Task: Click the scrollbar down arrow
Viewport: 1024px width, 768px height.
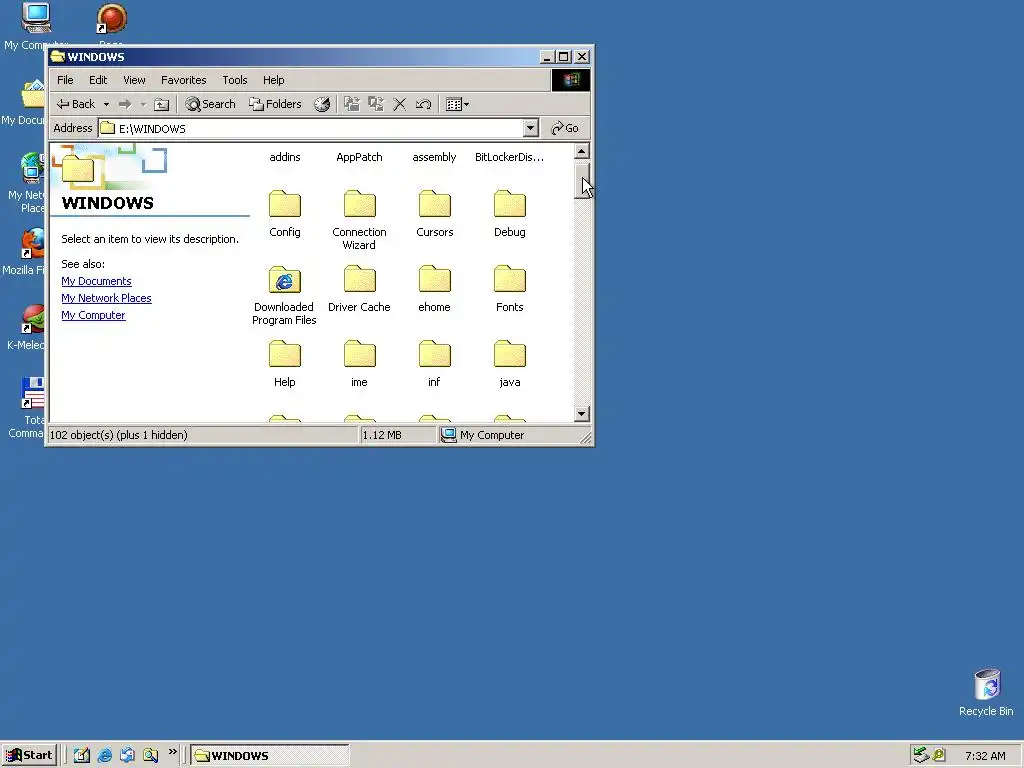Action: coord(581,414)
